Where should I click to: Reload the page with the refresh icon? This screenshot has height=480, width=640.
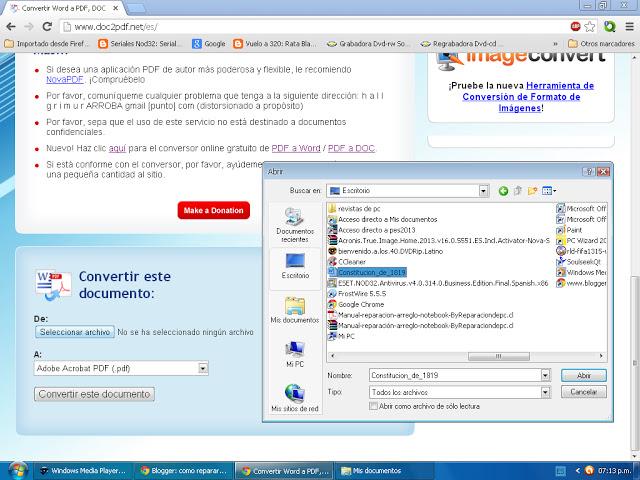(x=47, y=27)
